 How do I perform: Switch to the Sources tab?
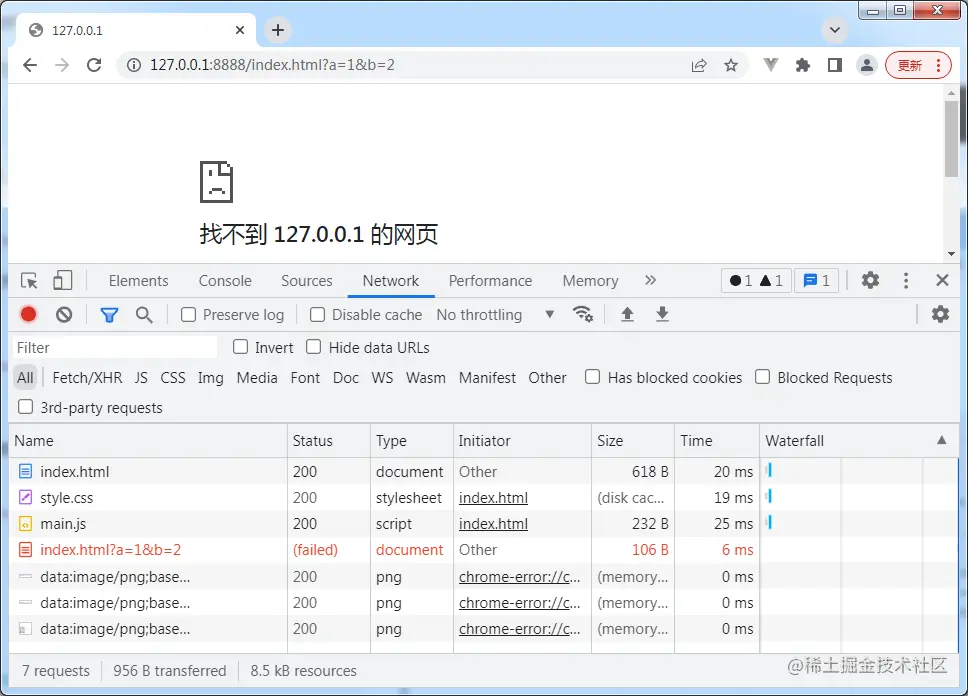click(307, 281)
